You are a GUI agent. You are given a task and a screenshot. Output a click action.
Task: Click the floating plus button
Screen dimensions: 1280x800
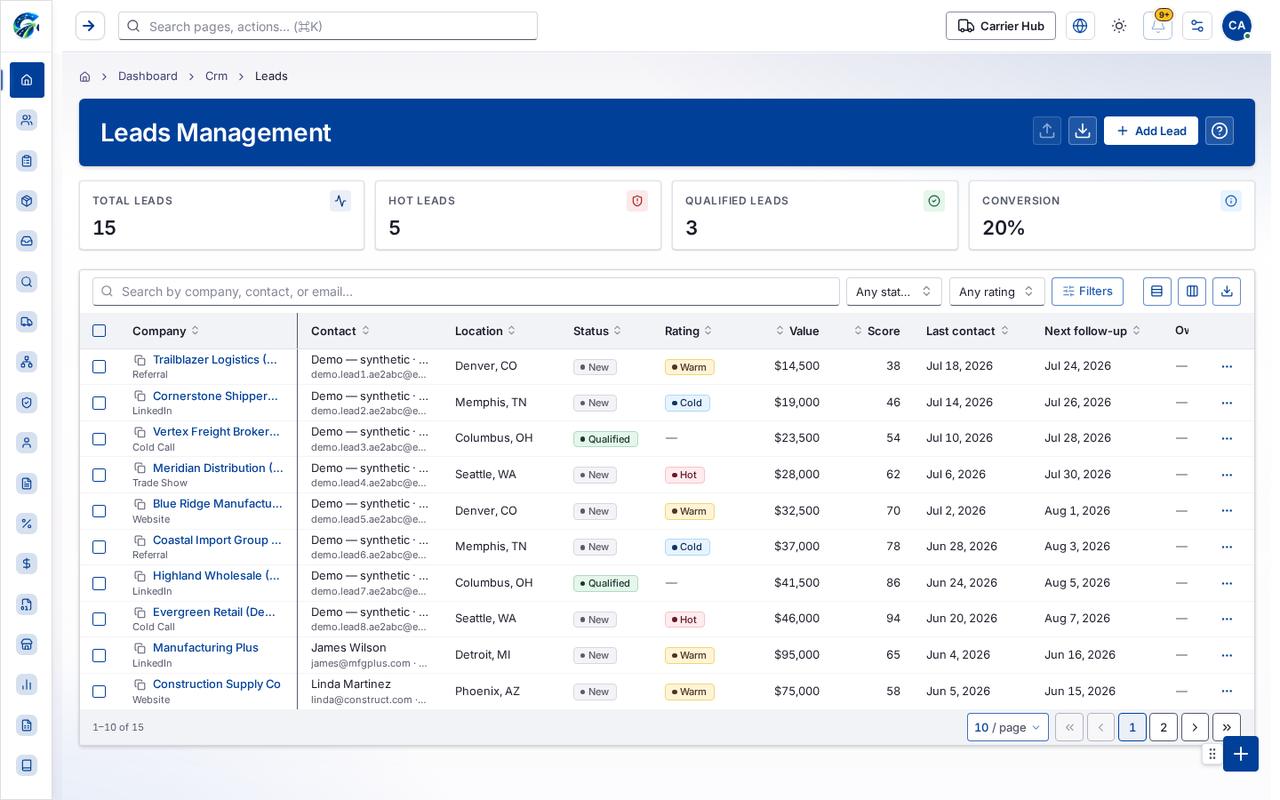pyautogui.click(x=1241, y=754)
